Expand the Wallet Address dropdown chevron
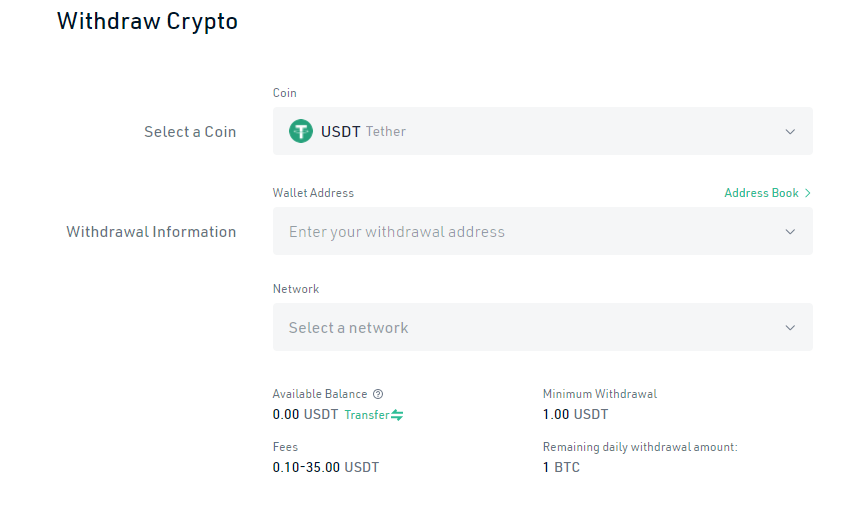 click(790, 232)
